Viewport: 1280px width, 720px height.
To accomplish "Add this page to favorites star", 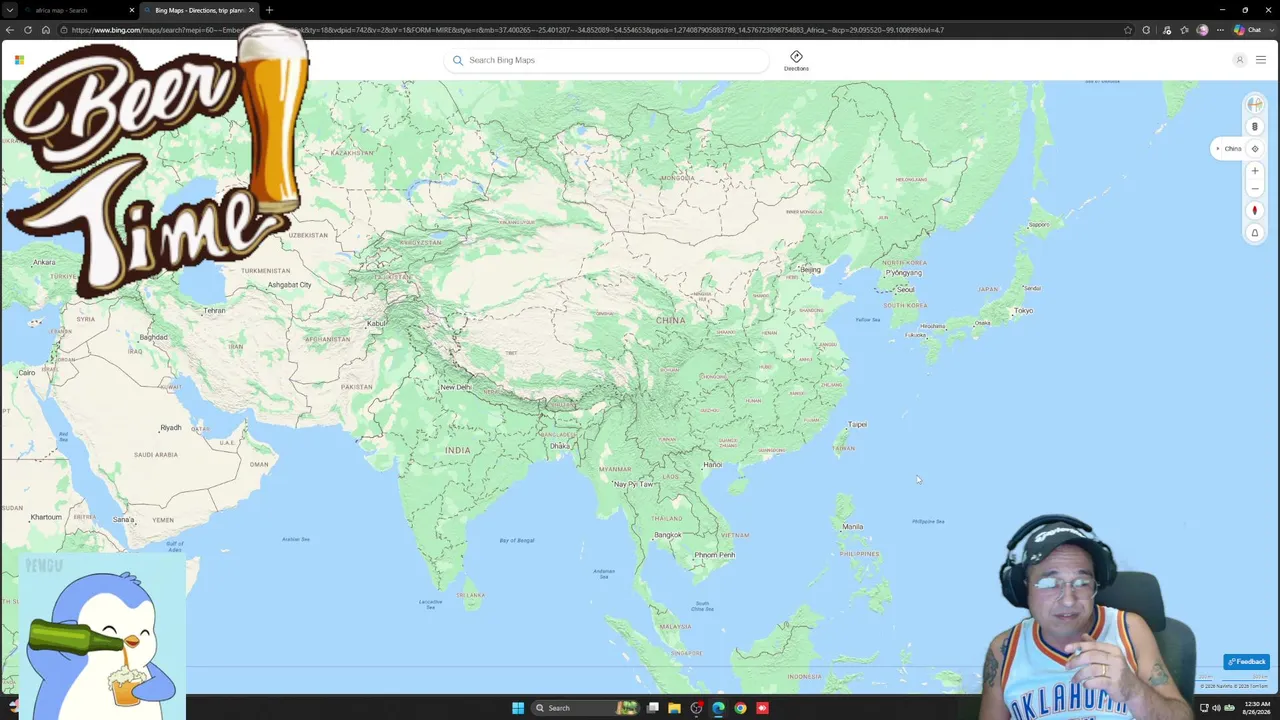I will coord(1128,30).
